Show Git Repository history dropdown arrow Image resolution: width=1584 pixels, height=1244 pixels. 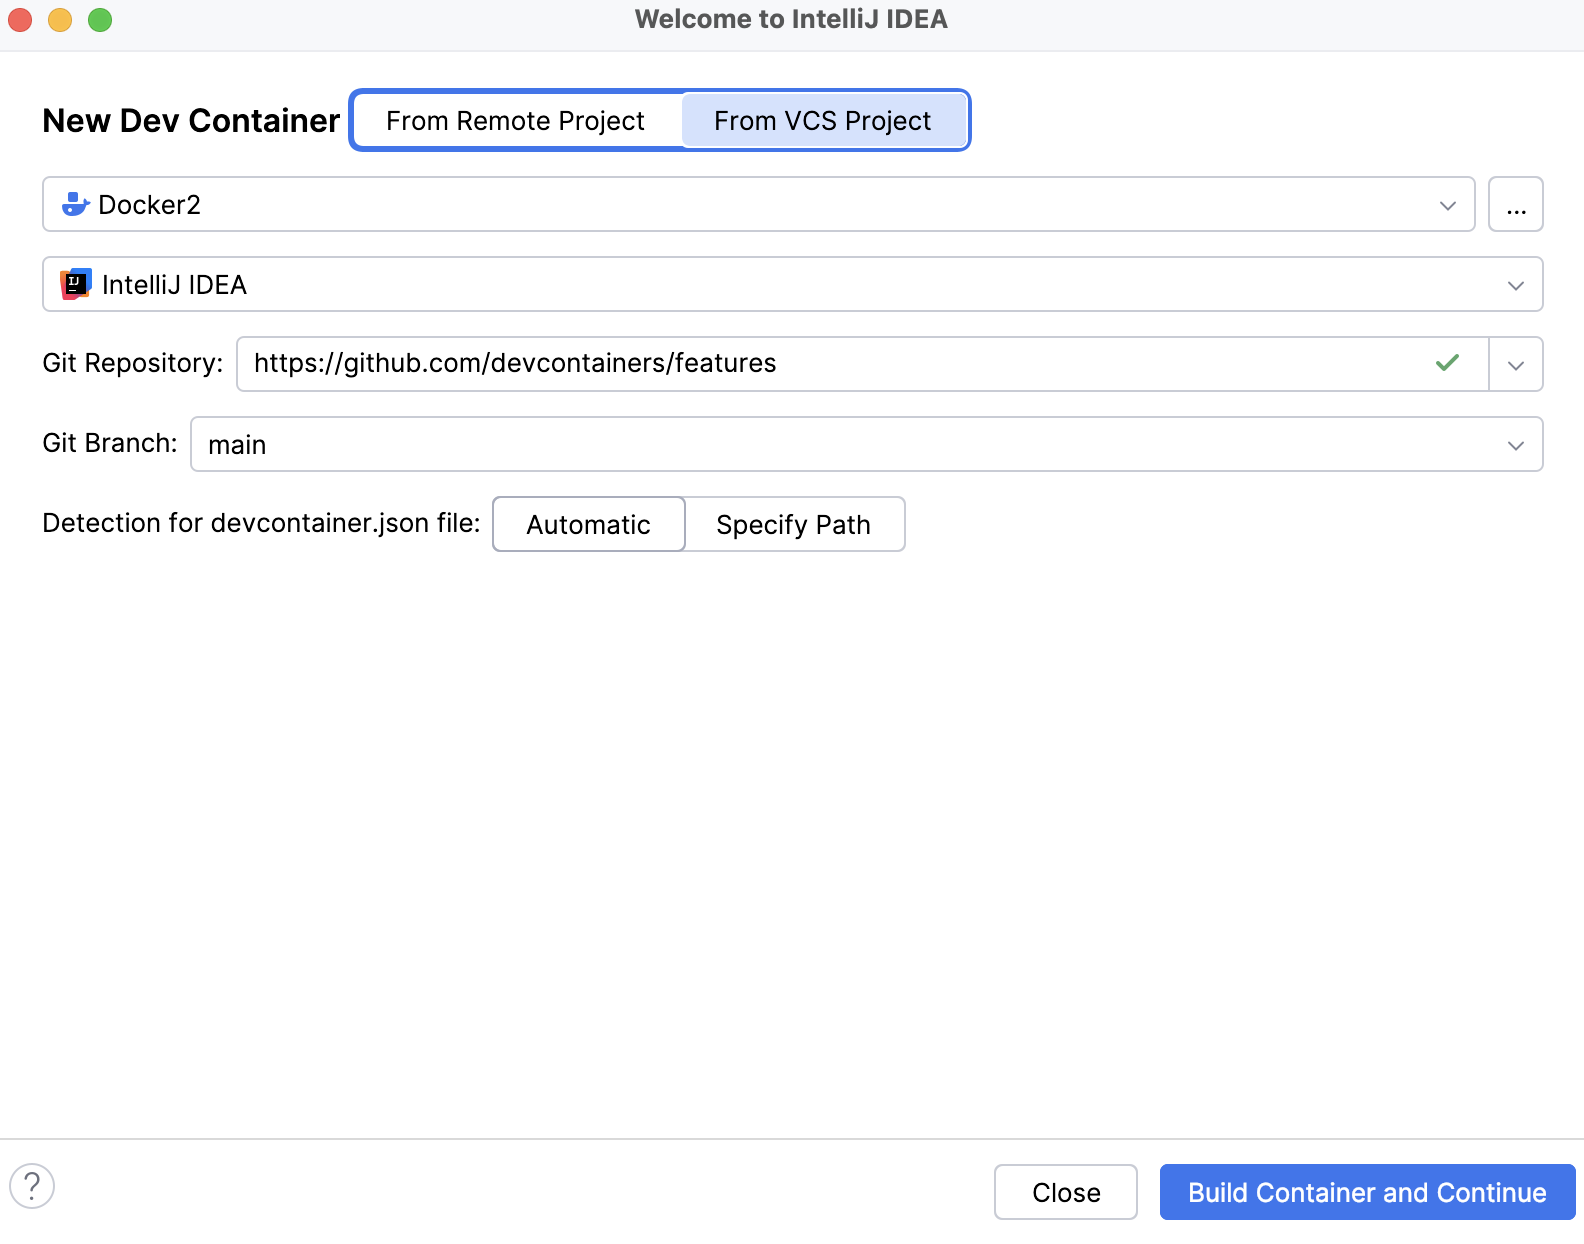point(1515,365)
